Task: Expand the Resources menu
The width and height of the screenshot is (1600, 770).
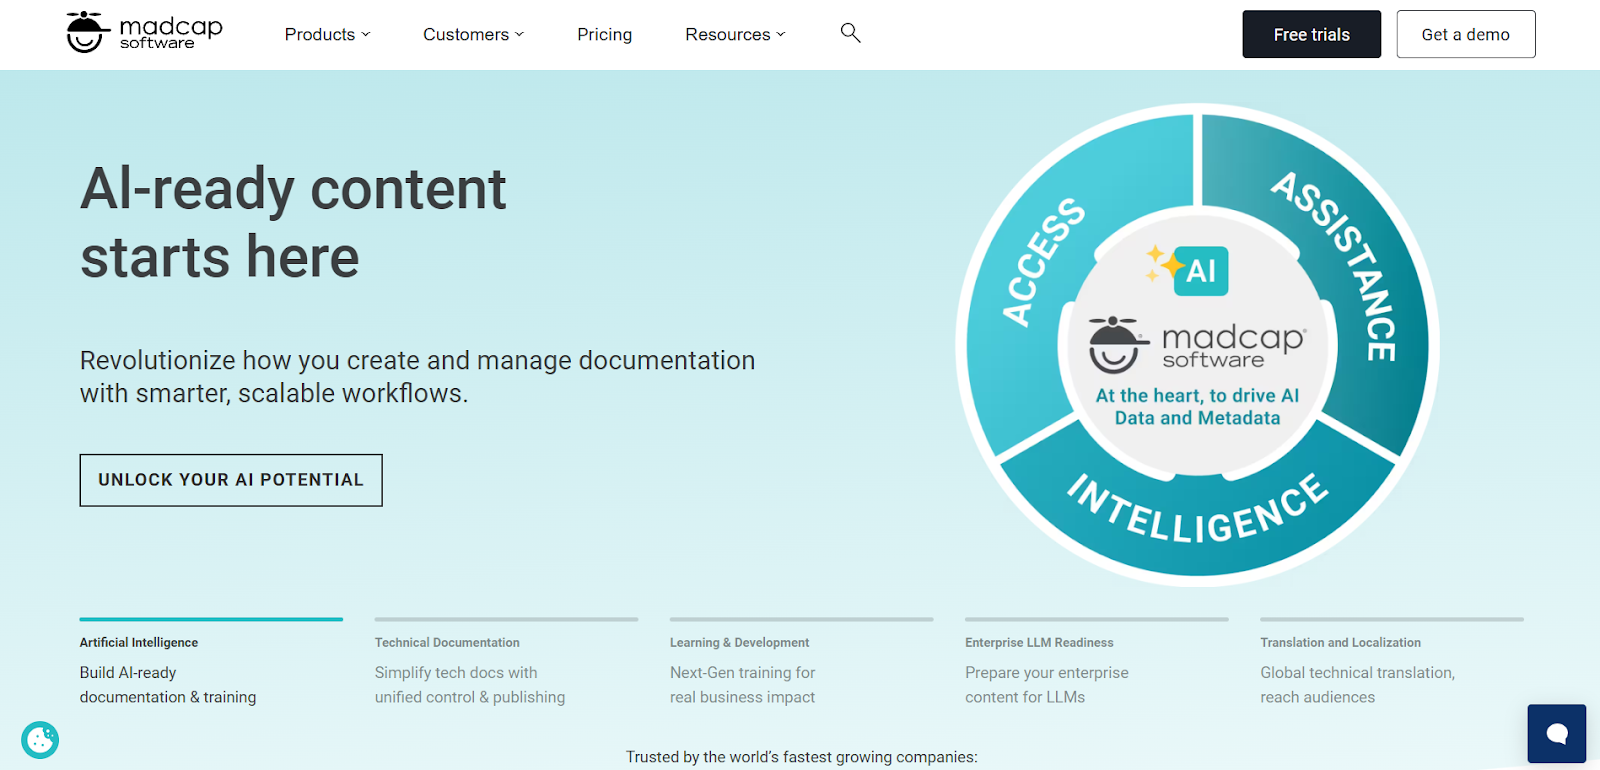Action: tap(735, 34)
